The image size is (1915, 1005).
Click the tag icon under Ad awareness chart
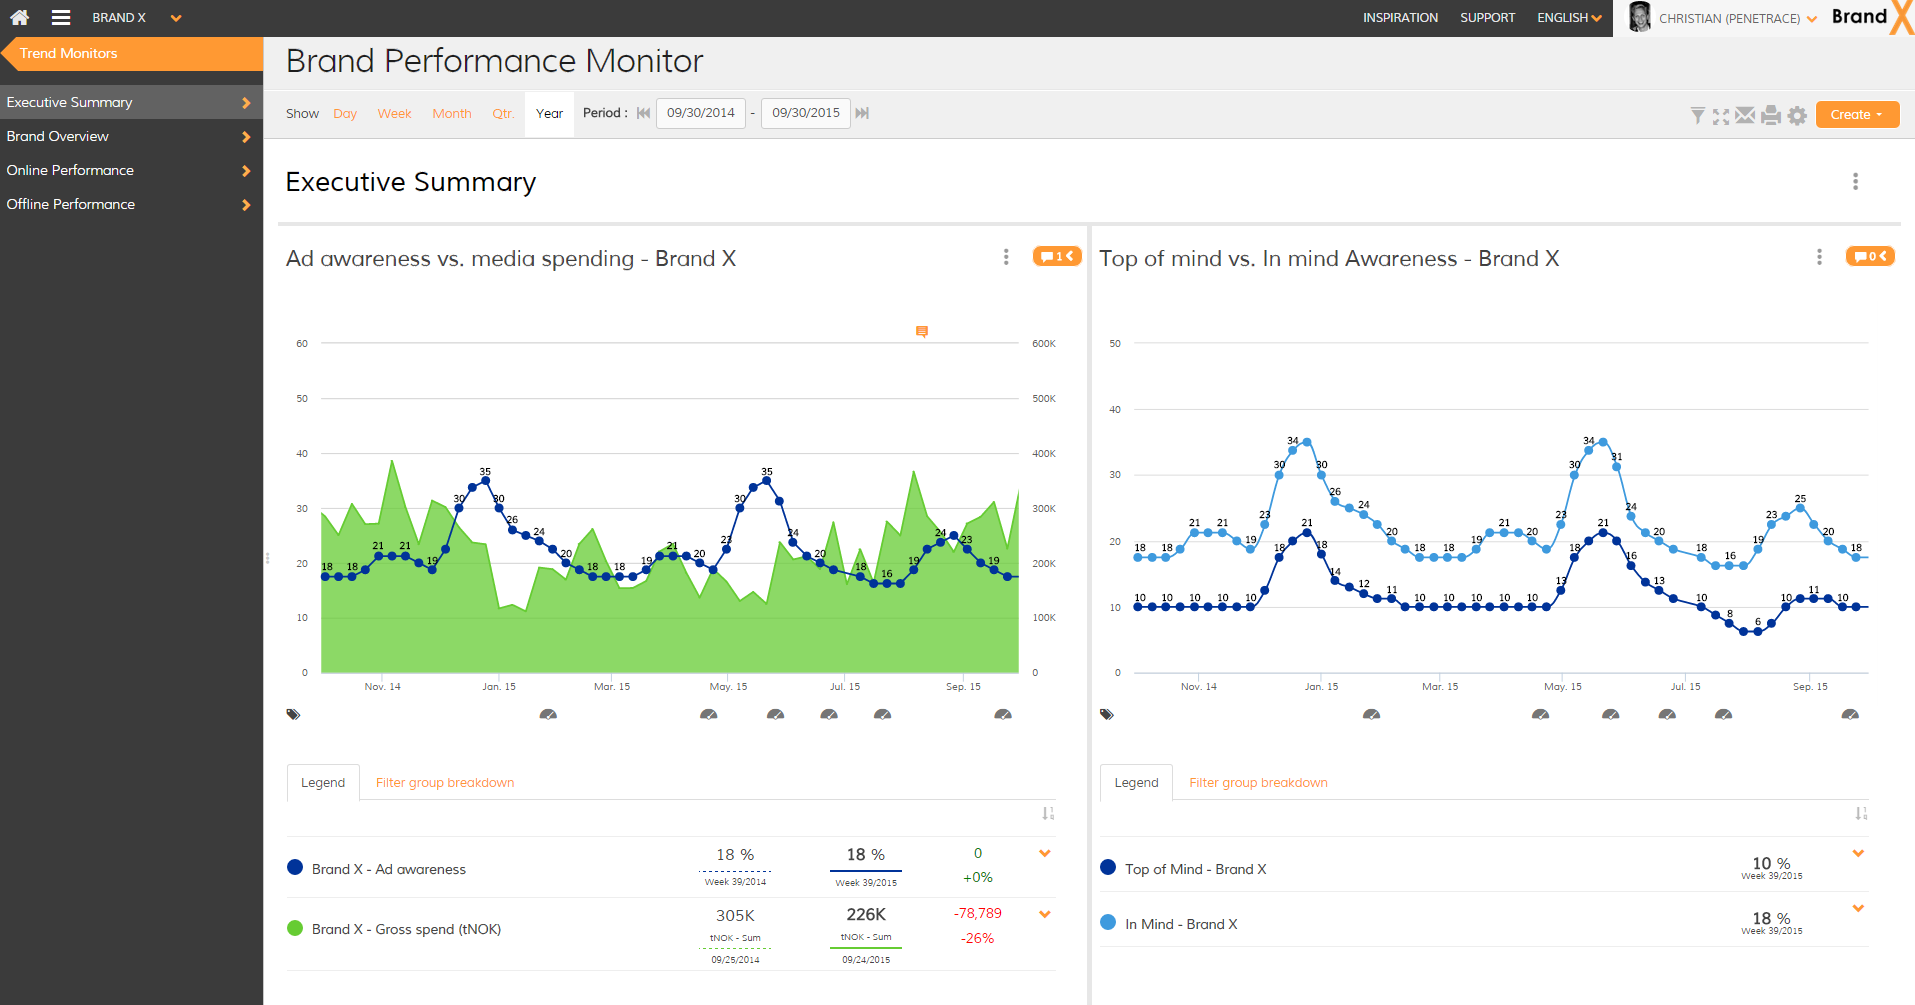293,714
